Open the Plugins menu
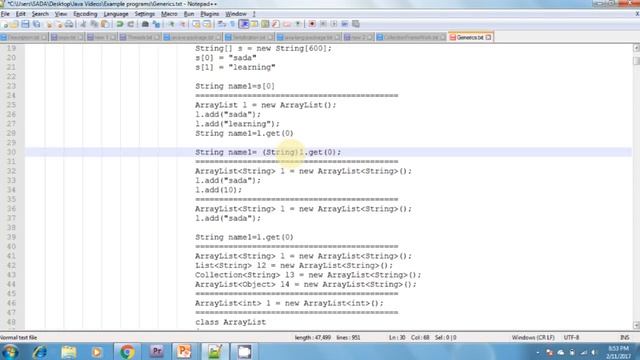The height and width of the screenshot is (360, 640). click(x=210, y=14)
